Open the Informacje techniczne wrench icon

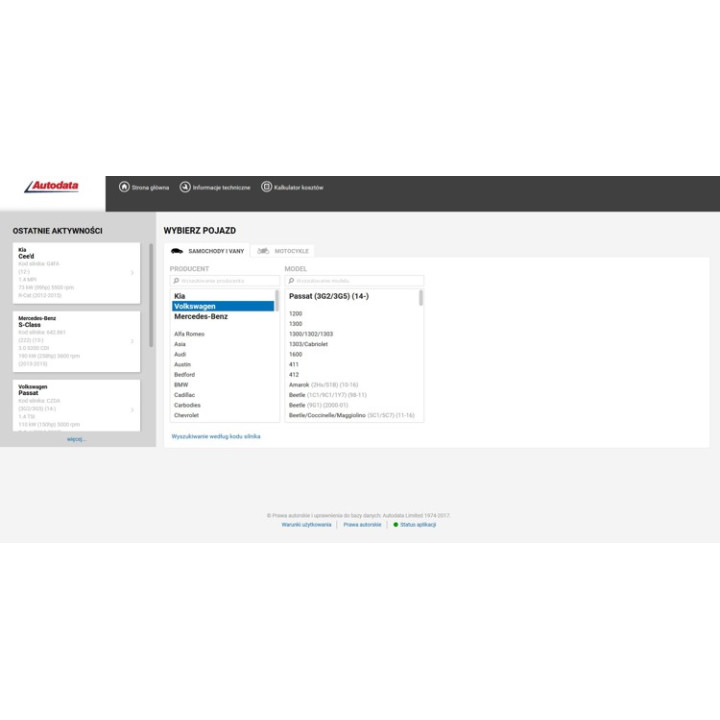point(185,187)
